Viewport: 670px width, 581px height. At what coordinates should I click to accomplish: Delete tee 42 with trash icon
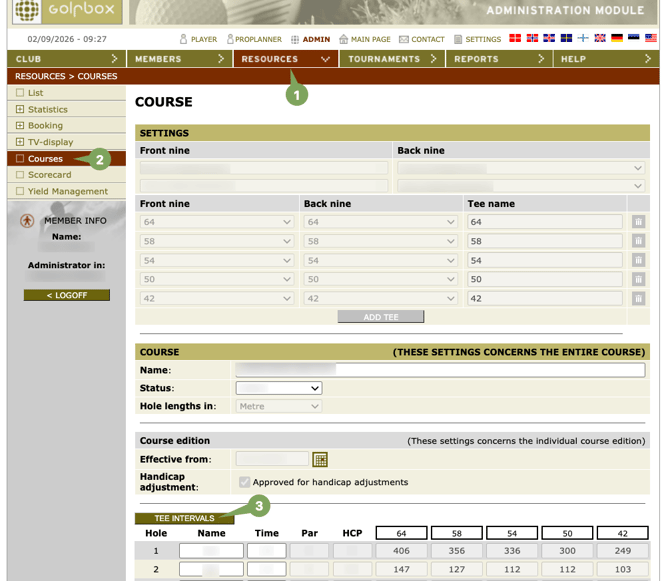638,299
